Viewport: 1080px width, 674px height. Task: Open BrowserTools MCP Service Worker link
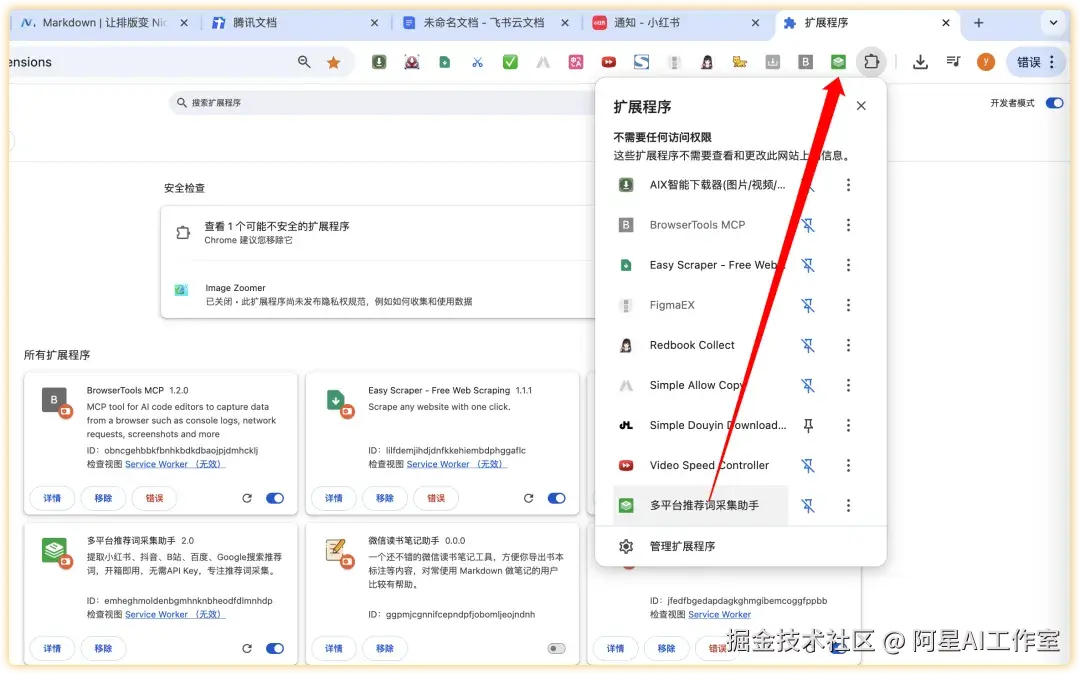[175, 464]
